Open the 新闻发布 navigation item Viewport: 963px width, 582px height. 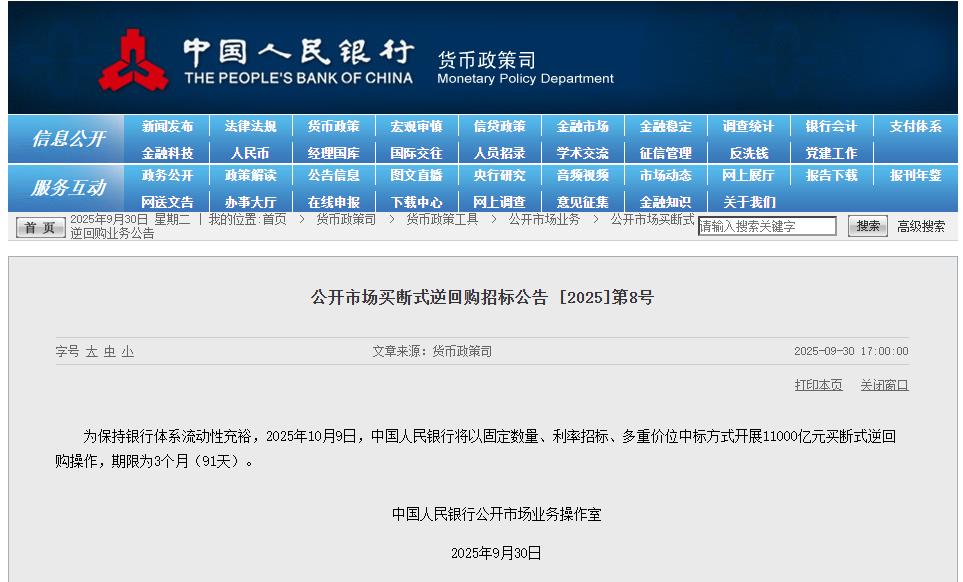[168, 125]
